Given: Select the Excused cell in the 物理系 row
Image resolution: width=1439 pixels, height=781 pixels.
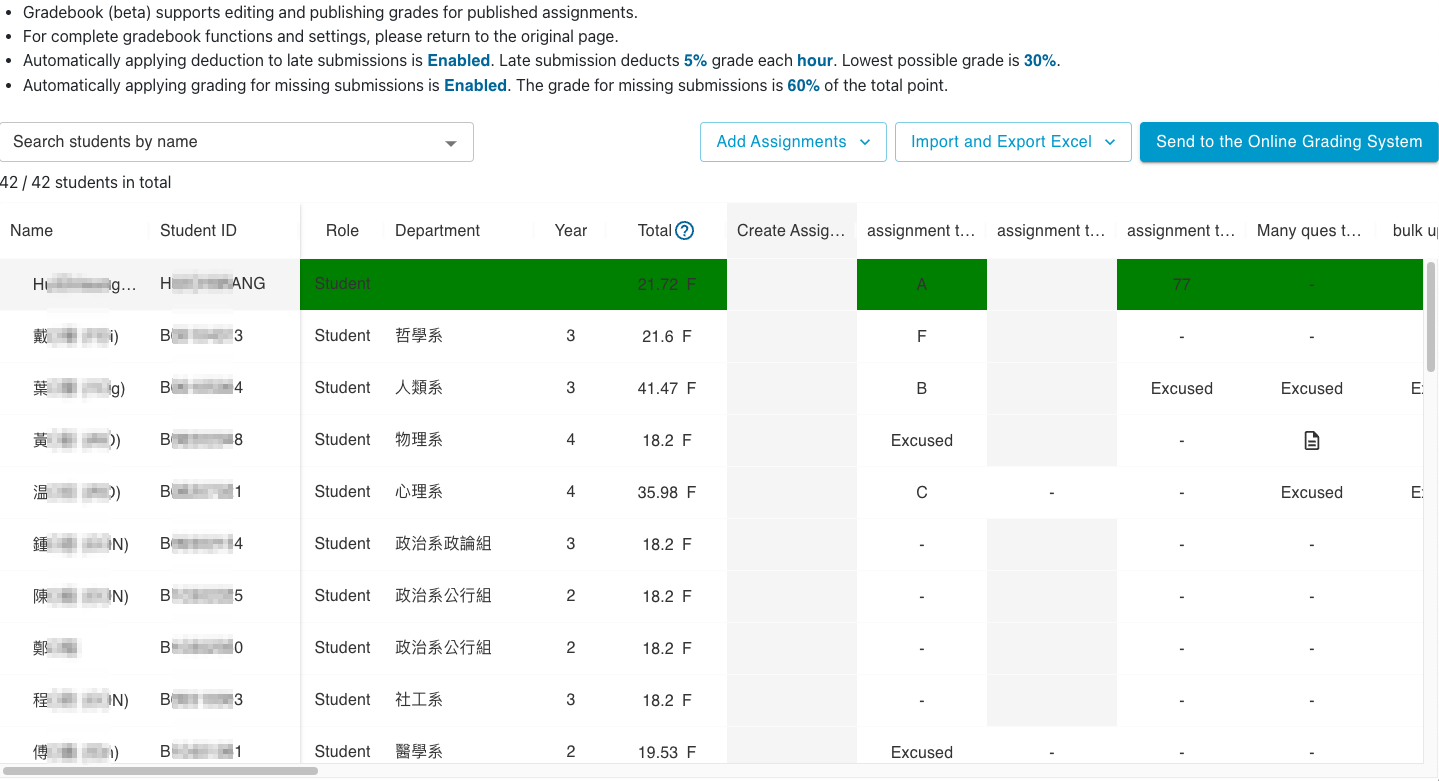Looking at the screenshot, I should (x=922, y=440).
